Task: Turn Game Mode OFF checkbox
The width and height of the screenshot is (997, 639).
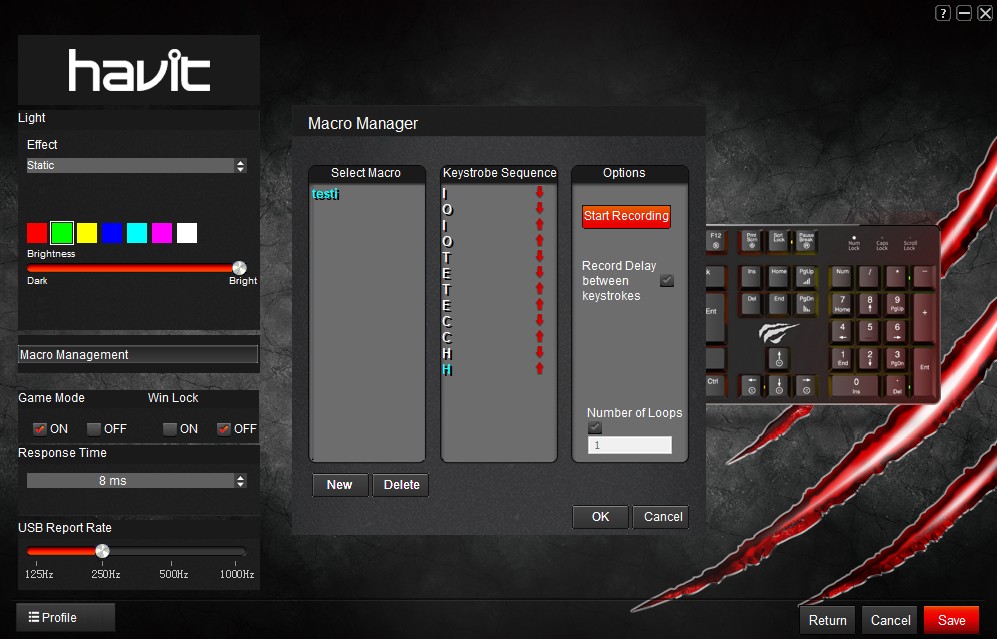Action: coord(94,429)
